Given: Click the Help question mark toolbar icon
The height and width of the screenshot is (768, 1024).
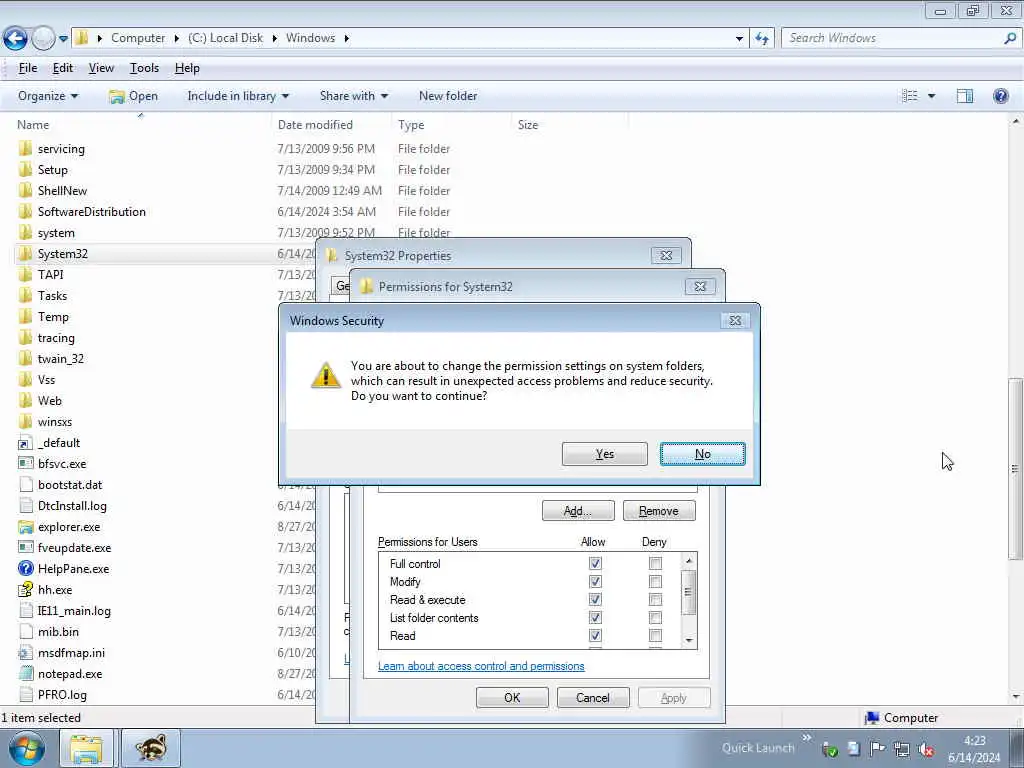Looking at the screenshot, I should [1000, 96].
